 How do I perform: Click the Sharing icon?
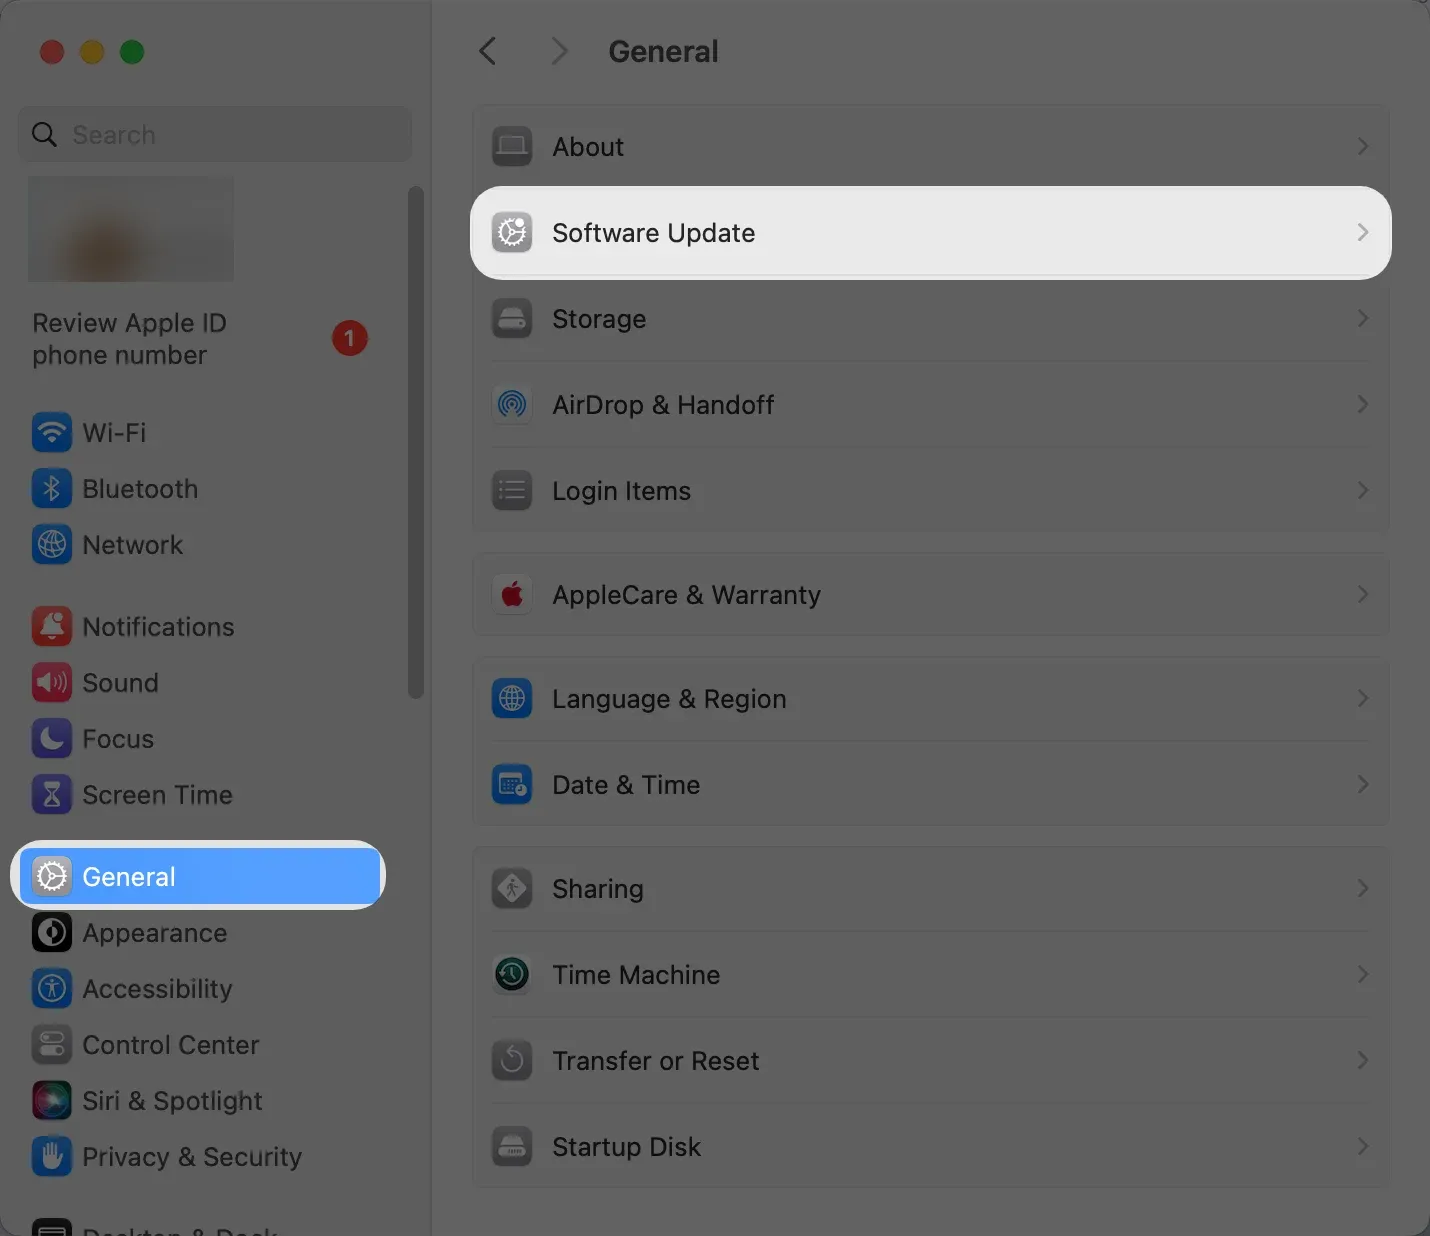pos(512,889)
